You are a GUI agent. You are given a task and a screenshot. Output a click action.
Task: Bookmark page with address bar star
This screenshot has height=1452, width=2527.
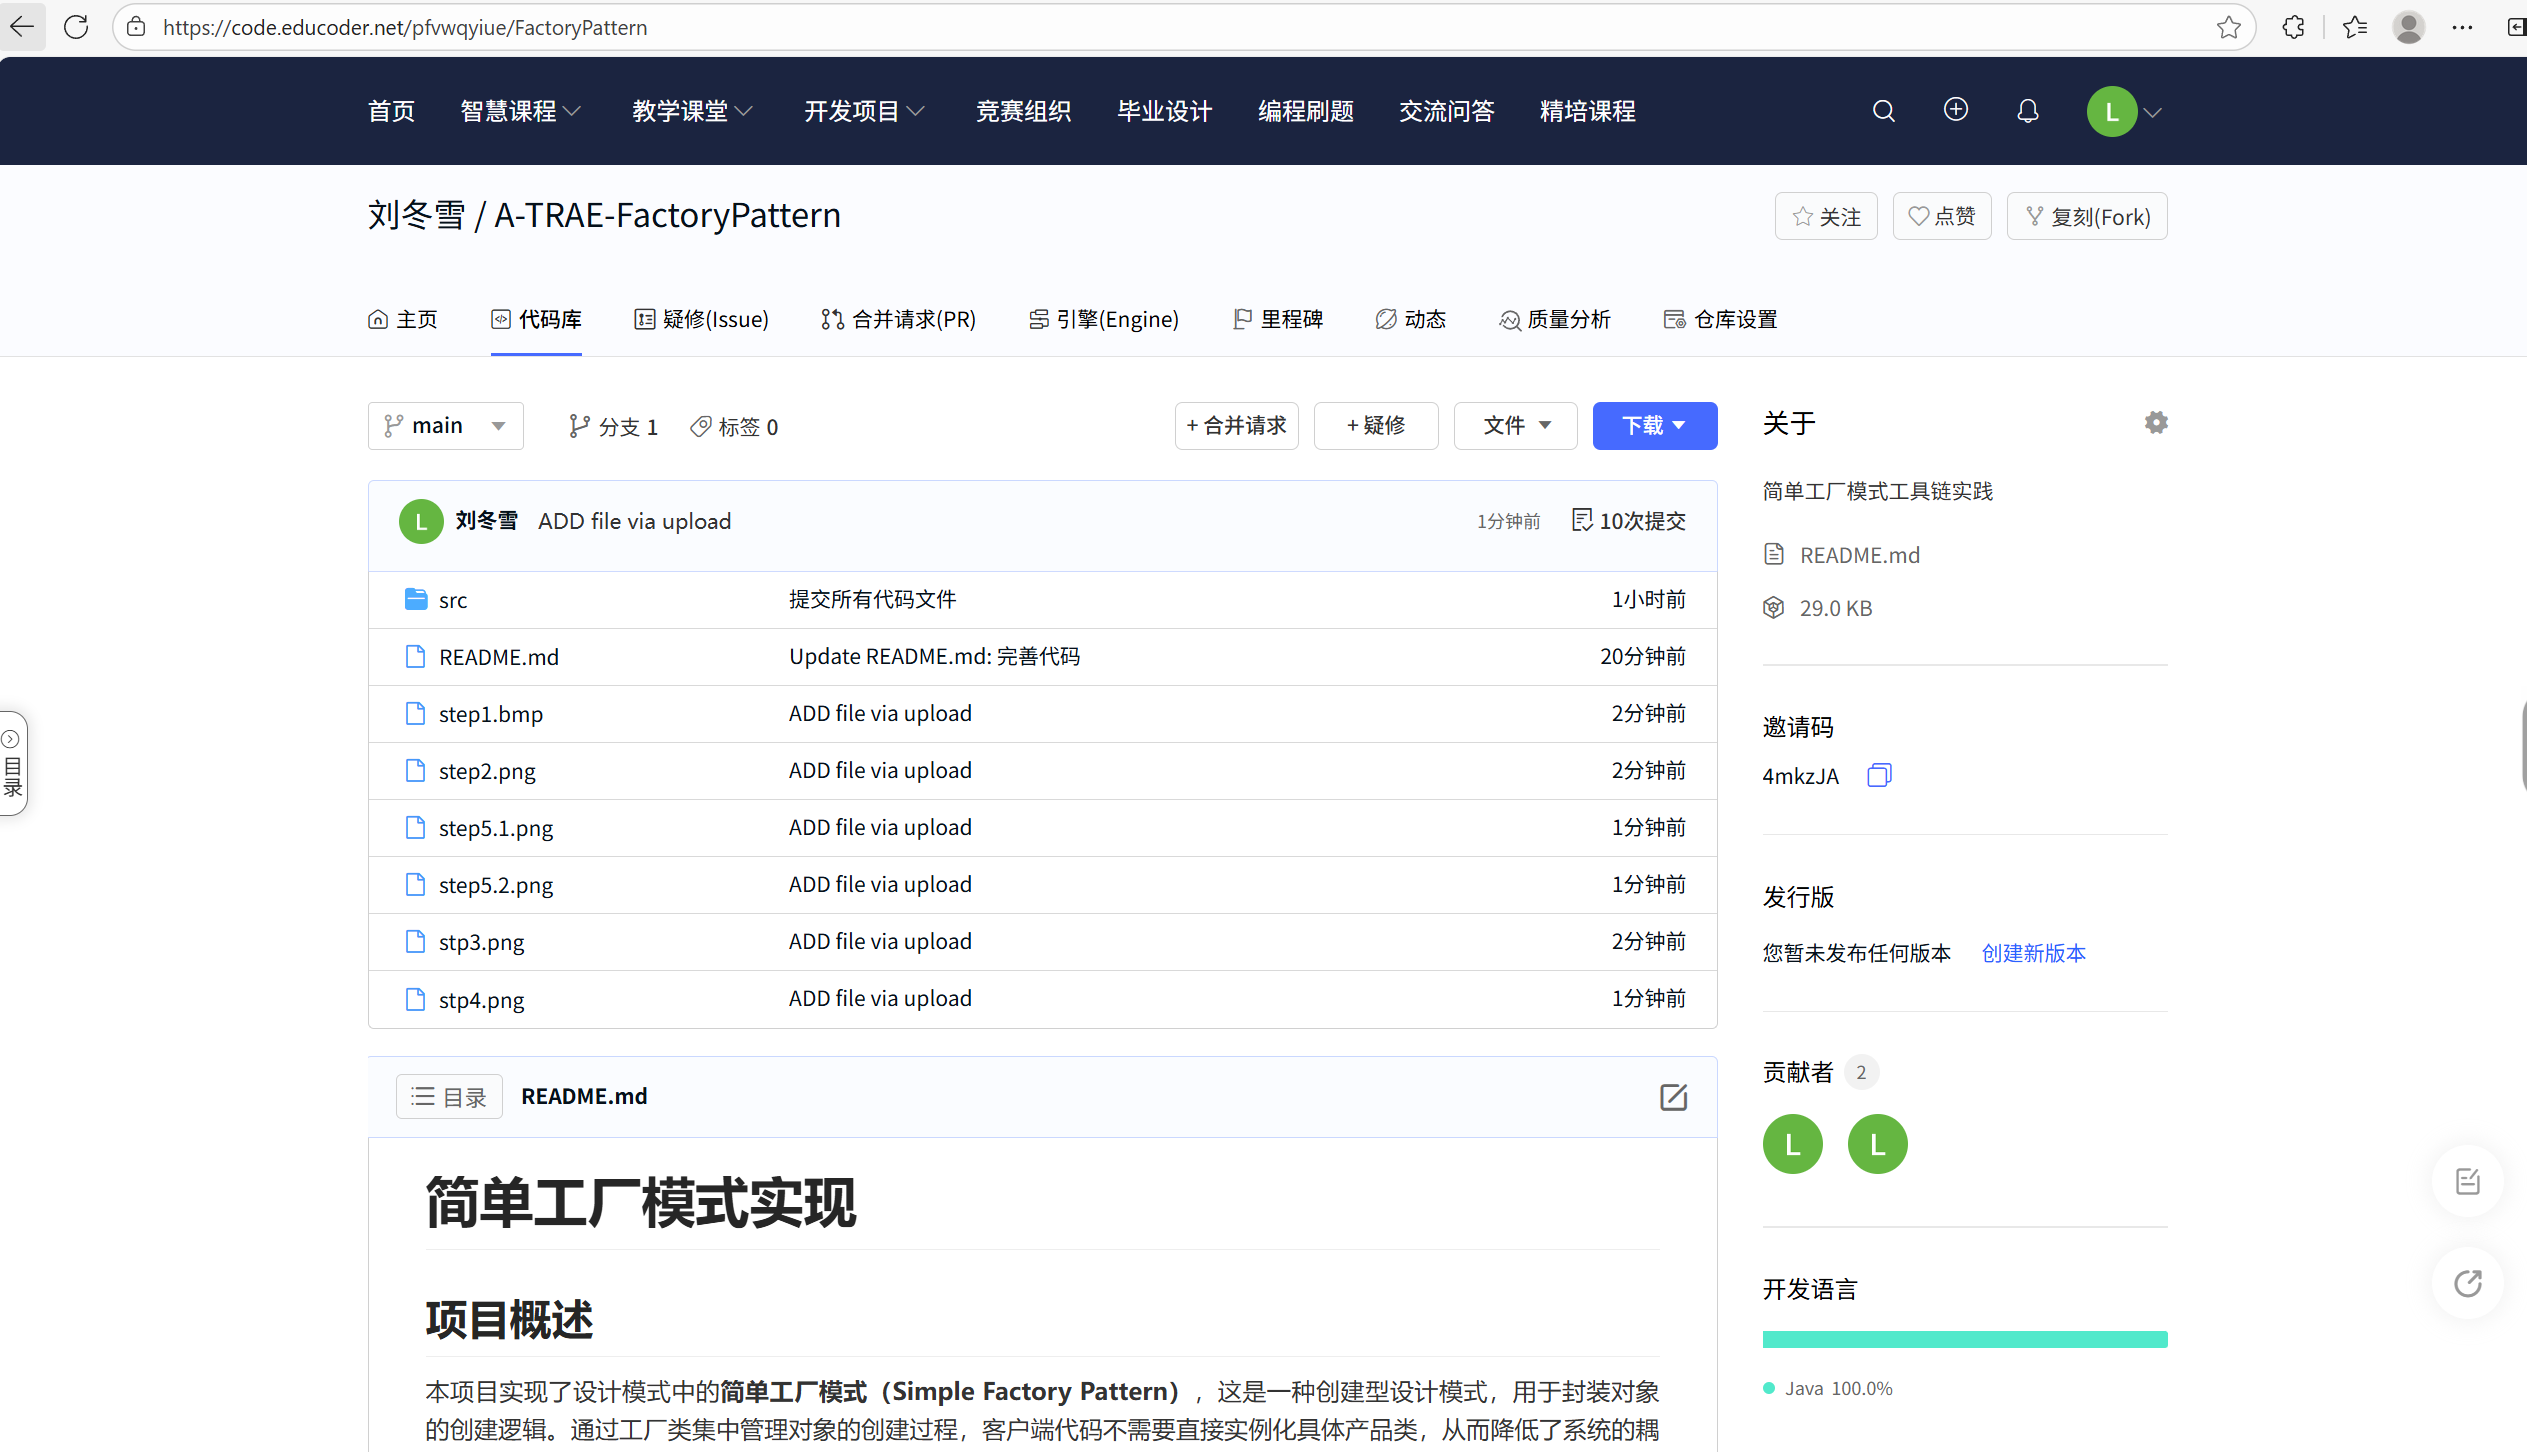point(2227,27)
